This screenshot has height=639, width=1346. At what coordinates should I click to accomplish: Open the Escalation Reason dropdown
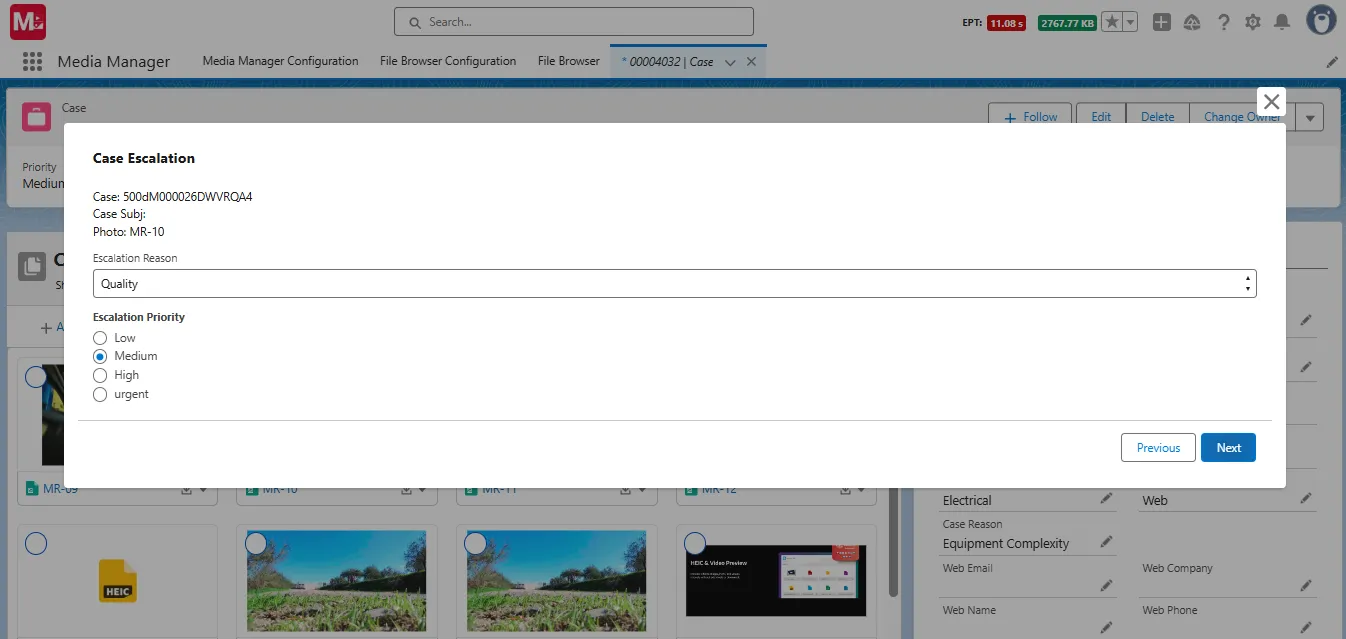674,284
